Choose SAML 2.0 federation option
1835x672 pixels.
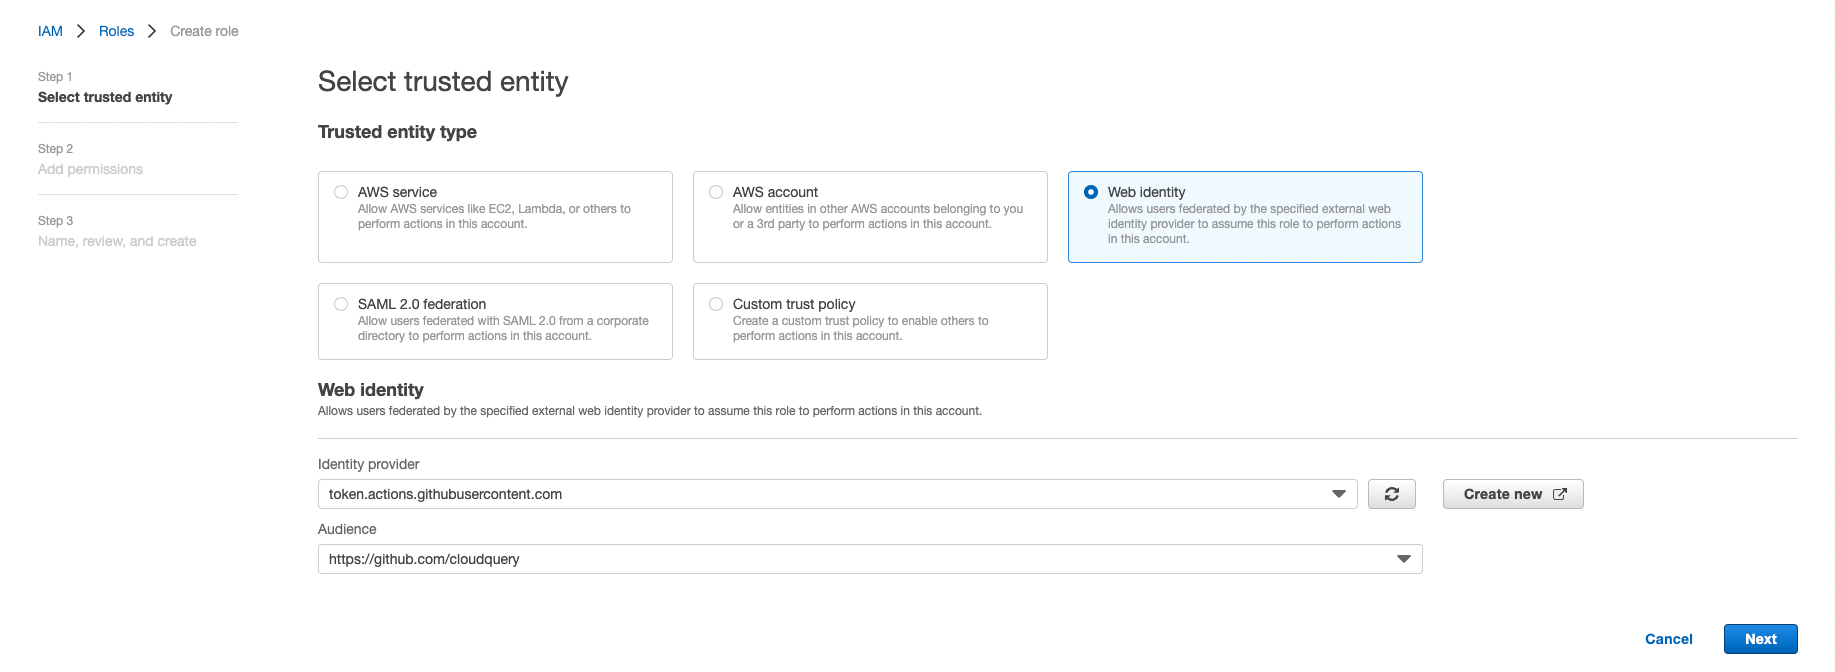click(341, 303)
